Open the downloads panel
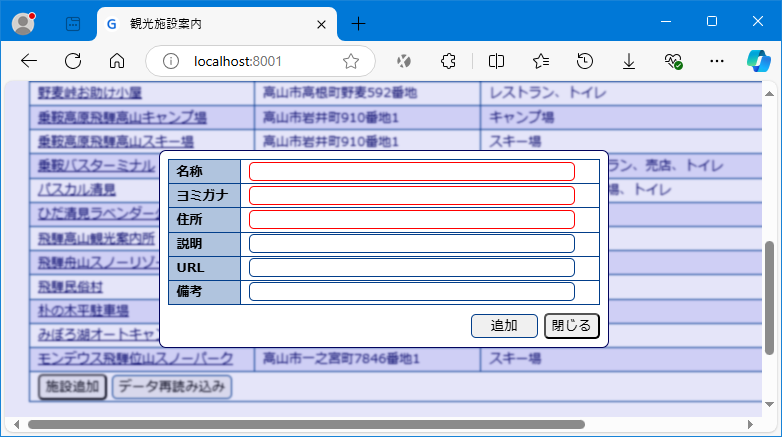 point(629,61)
